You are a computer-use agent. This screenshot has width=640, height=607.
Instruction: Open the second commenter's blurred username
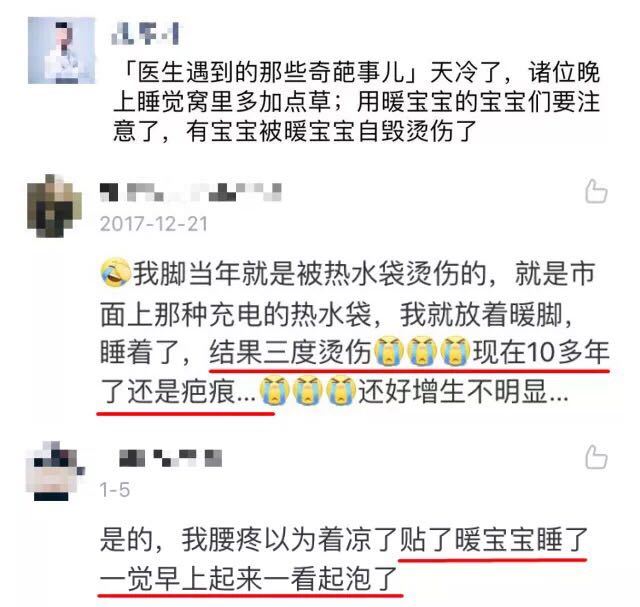point(170,458)
